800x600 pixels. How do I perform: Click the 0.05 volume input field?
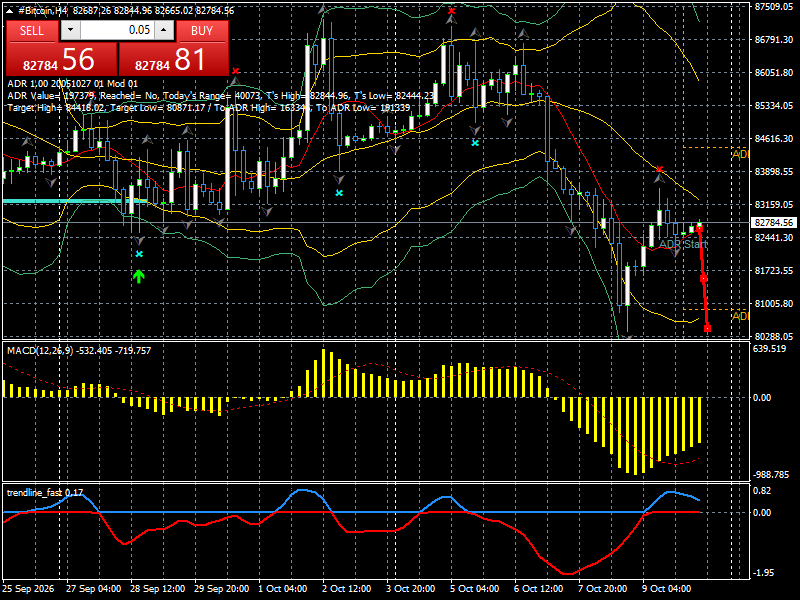click(117, 31)
